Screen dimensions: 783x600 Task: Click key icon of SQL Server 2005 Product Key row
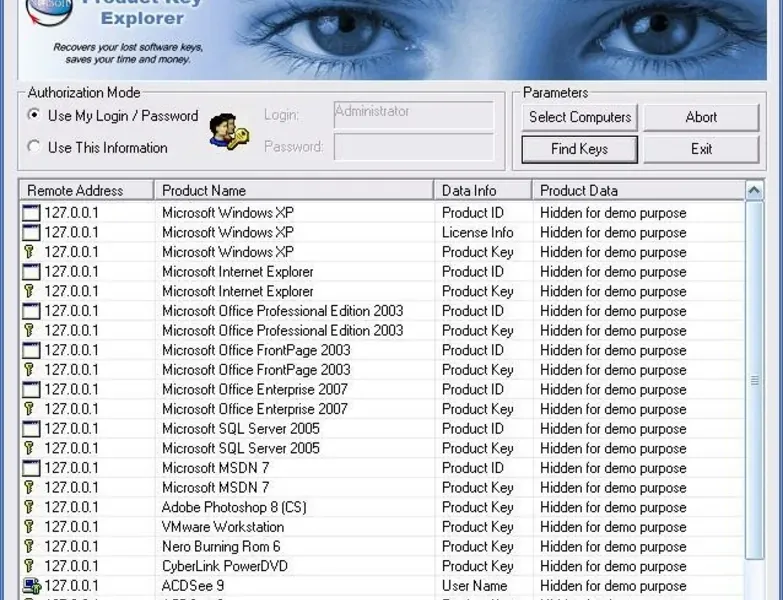[x=29, y=448]
